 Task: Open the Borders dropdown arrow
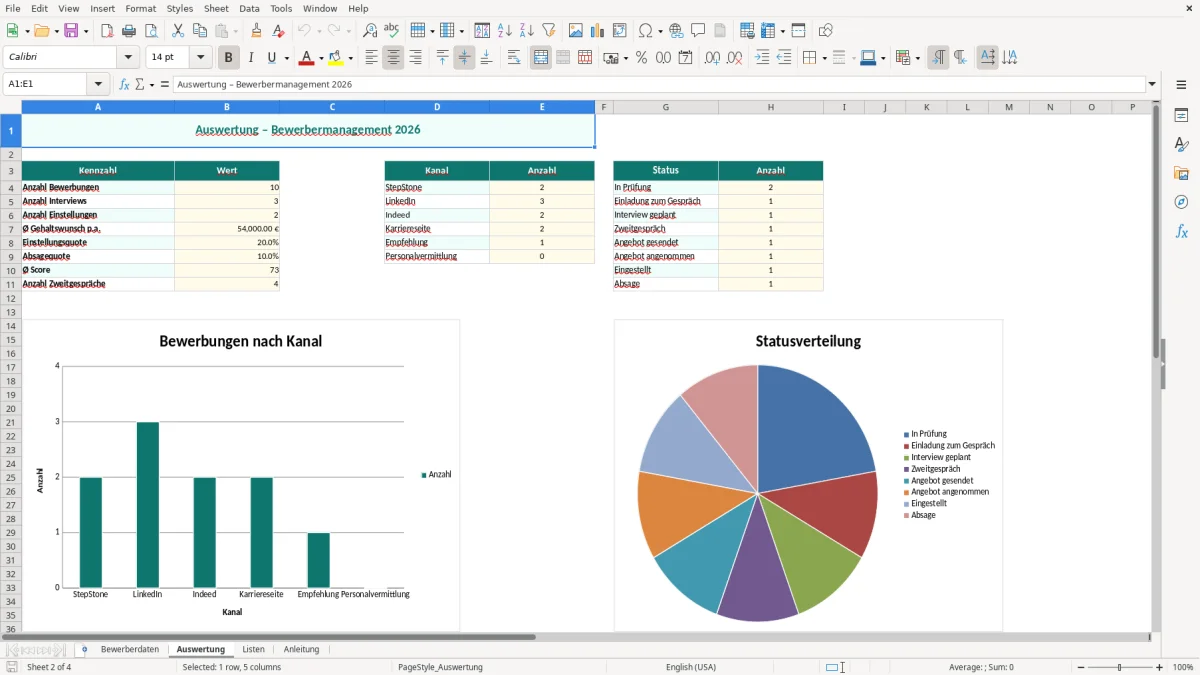[824, 58]
